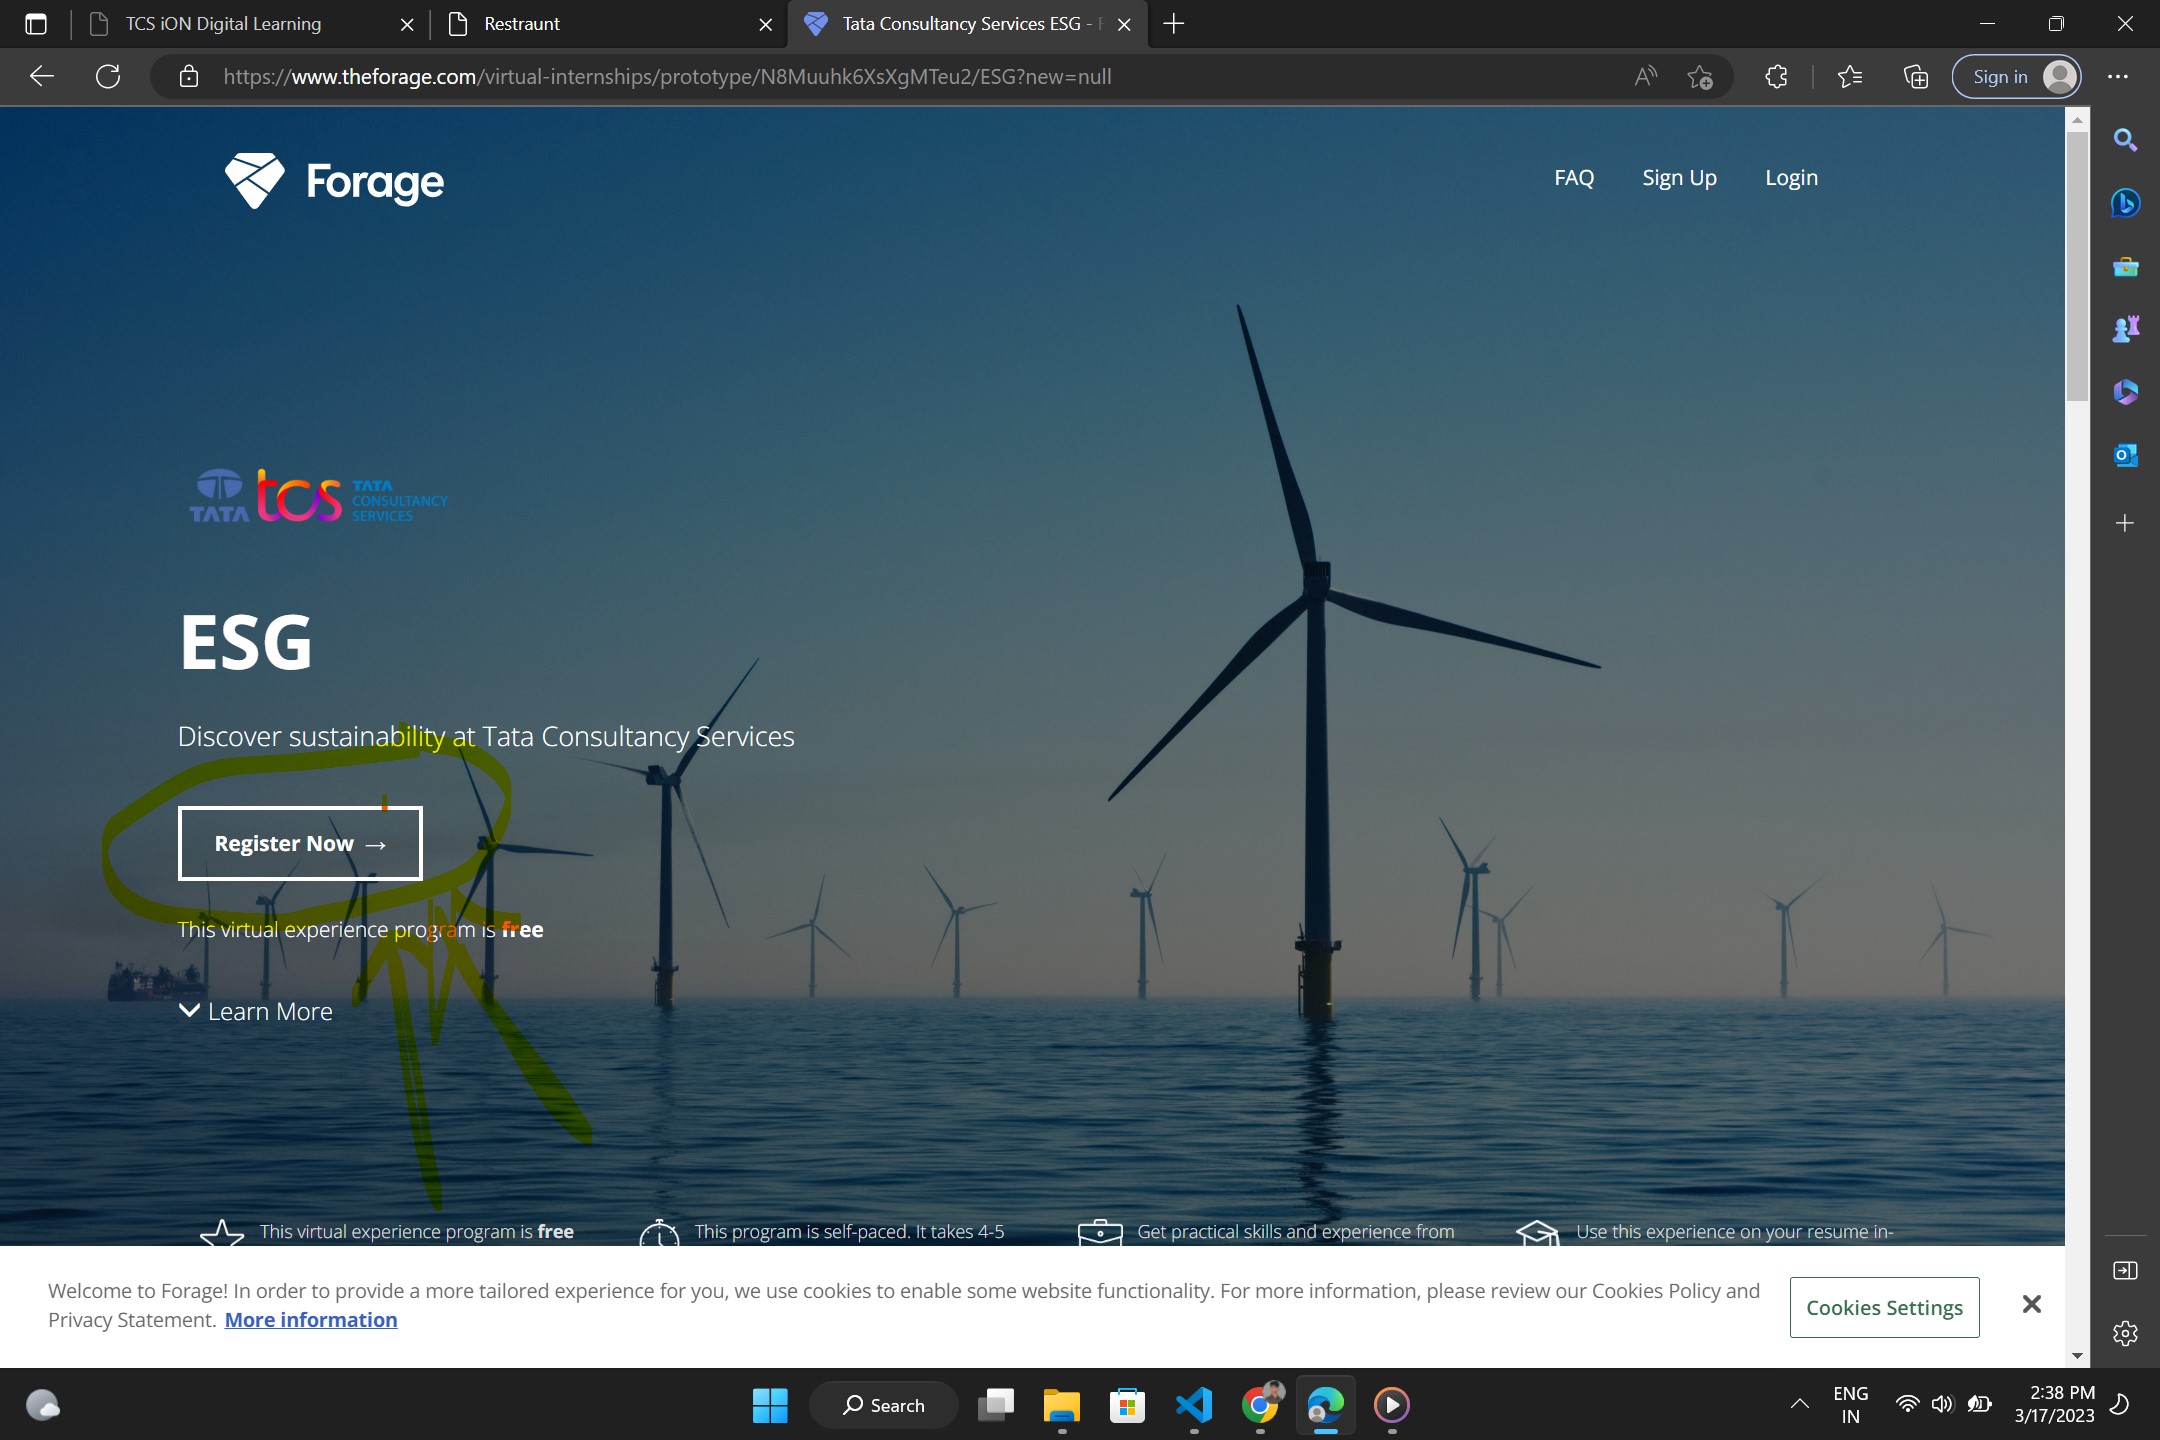Click the Edge sidebar search icon
The width and height of the screenshot is (2160, 1440).
(2125, 140)
